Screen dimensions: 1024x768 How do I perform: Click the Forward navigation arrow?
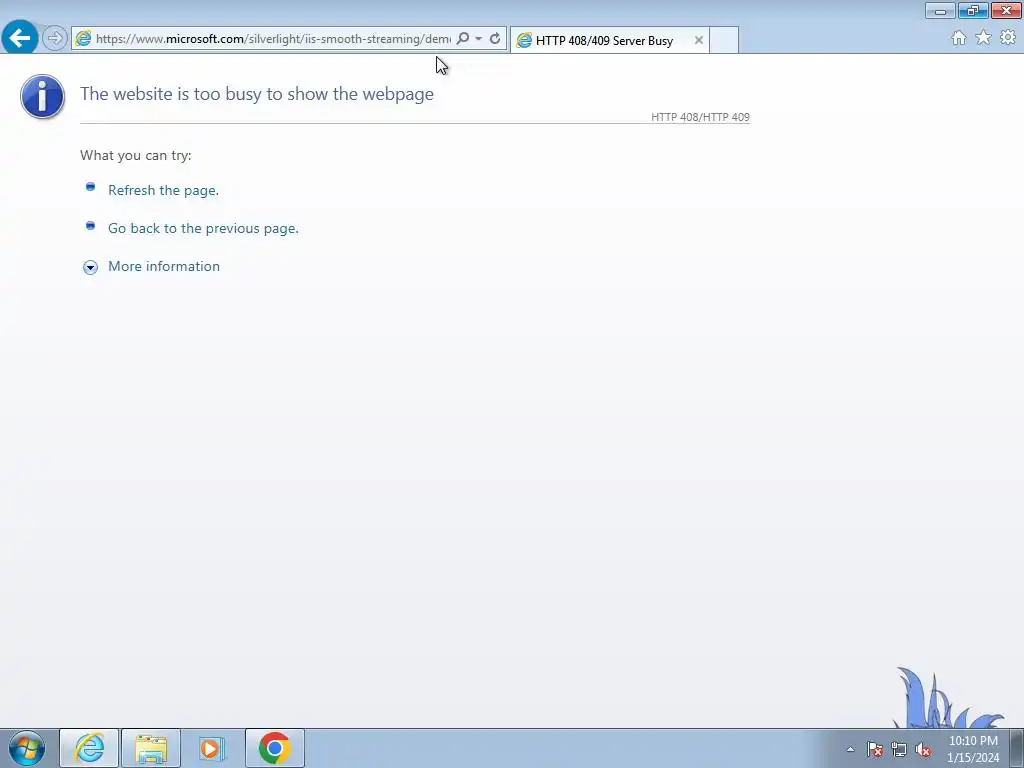[55, 39]
